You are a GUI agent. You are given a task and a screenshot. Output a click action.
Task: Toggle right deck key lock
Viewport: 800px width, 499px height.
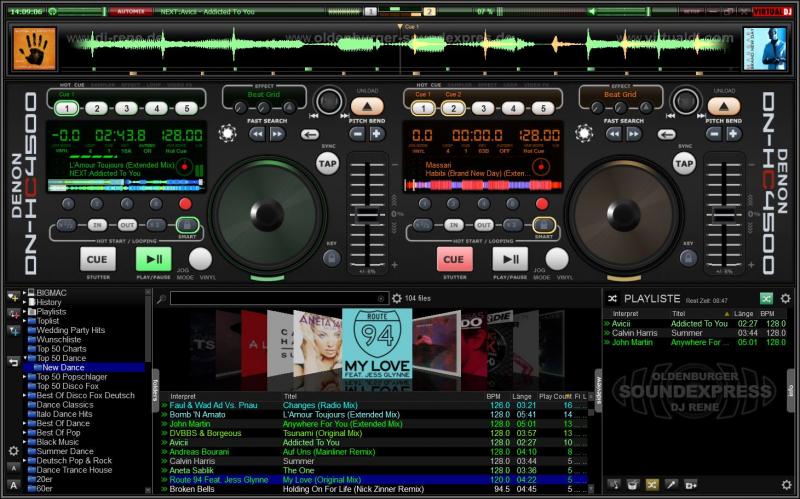tap(688, 258)
